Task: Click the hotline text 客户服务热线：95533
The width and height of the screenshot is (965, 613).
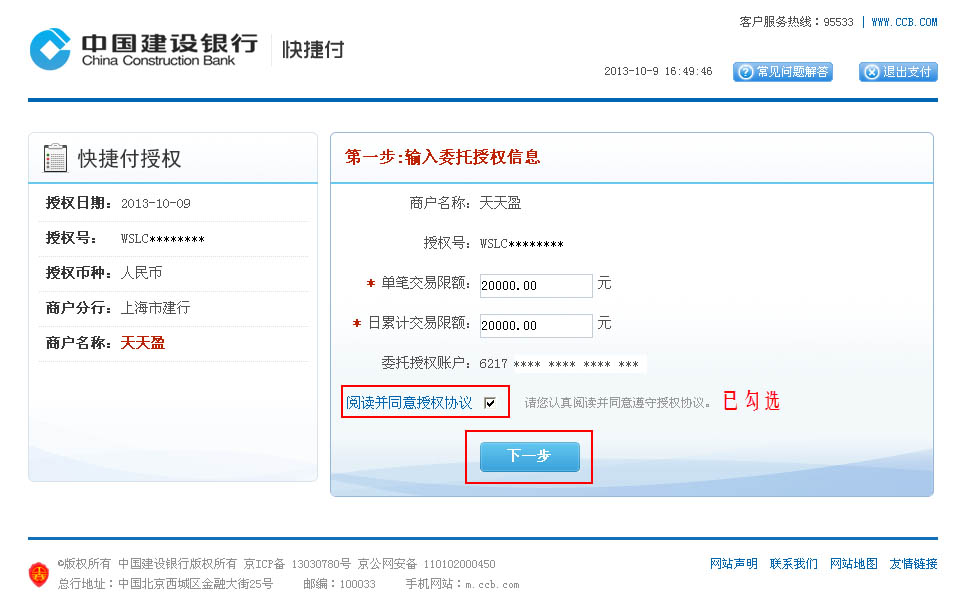Action: coord(796,22)
